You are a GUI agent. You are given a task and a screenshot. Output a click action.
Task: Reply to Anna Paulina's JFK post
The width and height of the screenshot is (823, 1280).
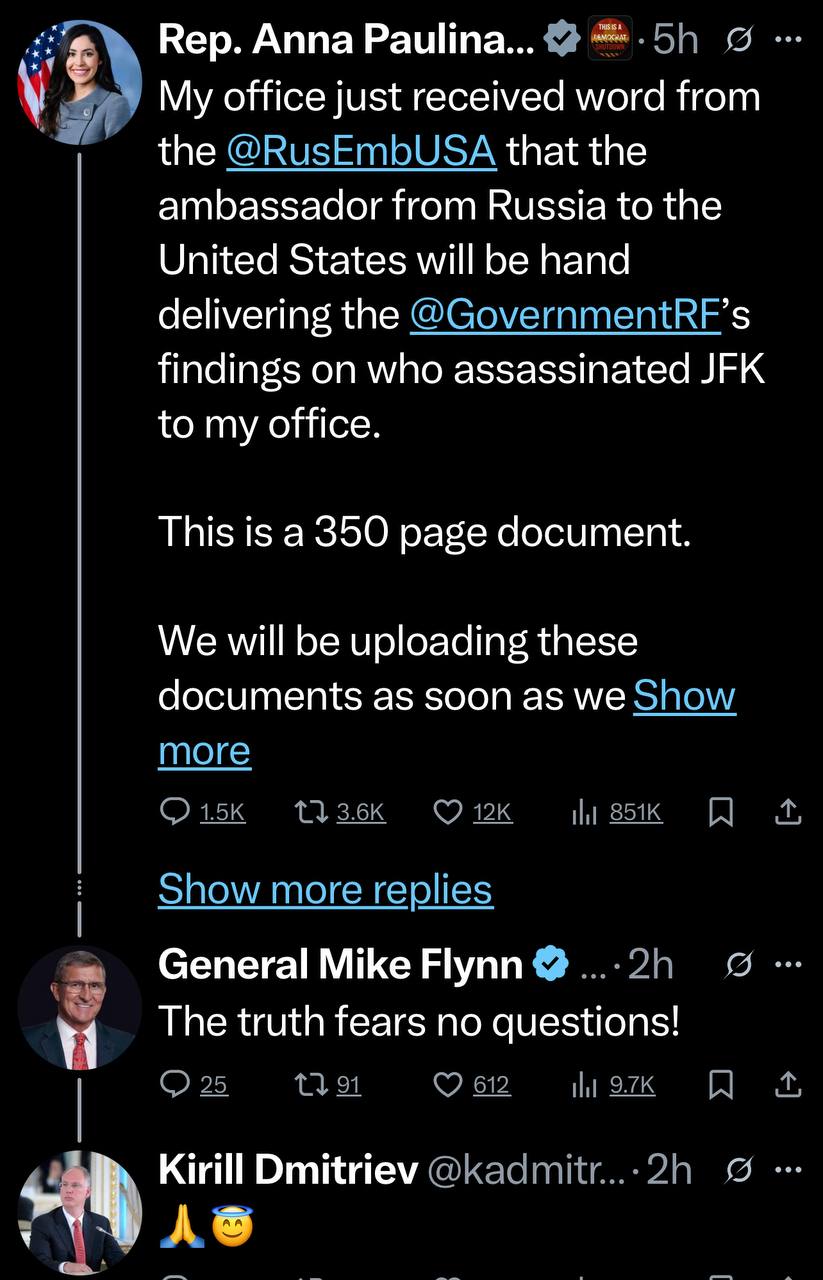[178, 813]
